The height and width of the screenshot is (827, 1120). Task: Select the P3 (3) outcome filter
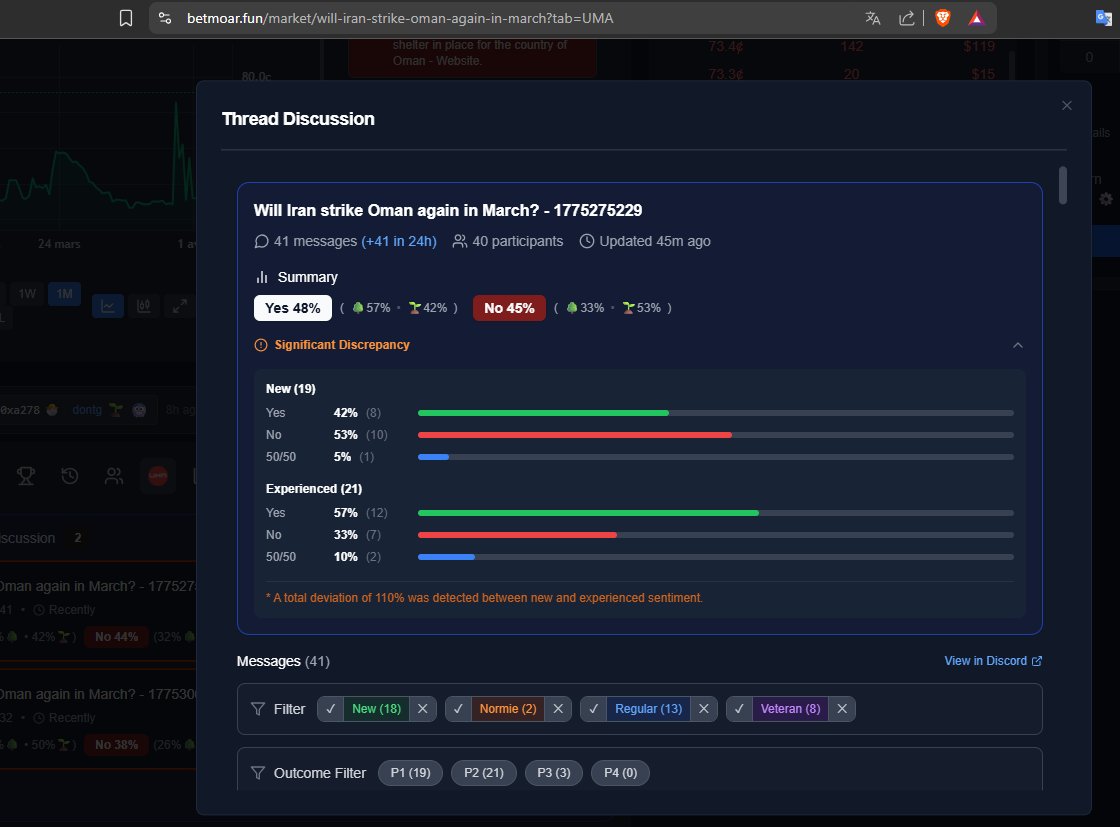point(554,773)
